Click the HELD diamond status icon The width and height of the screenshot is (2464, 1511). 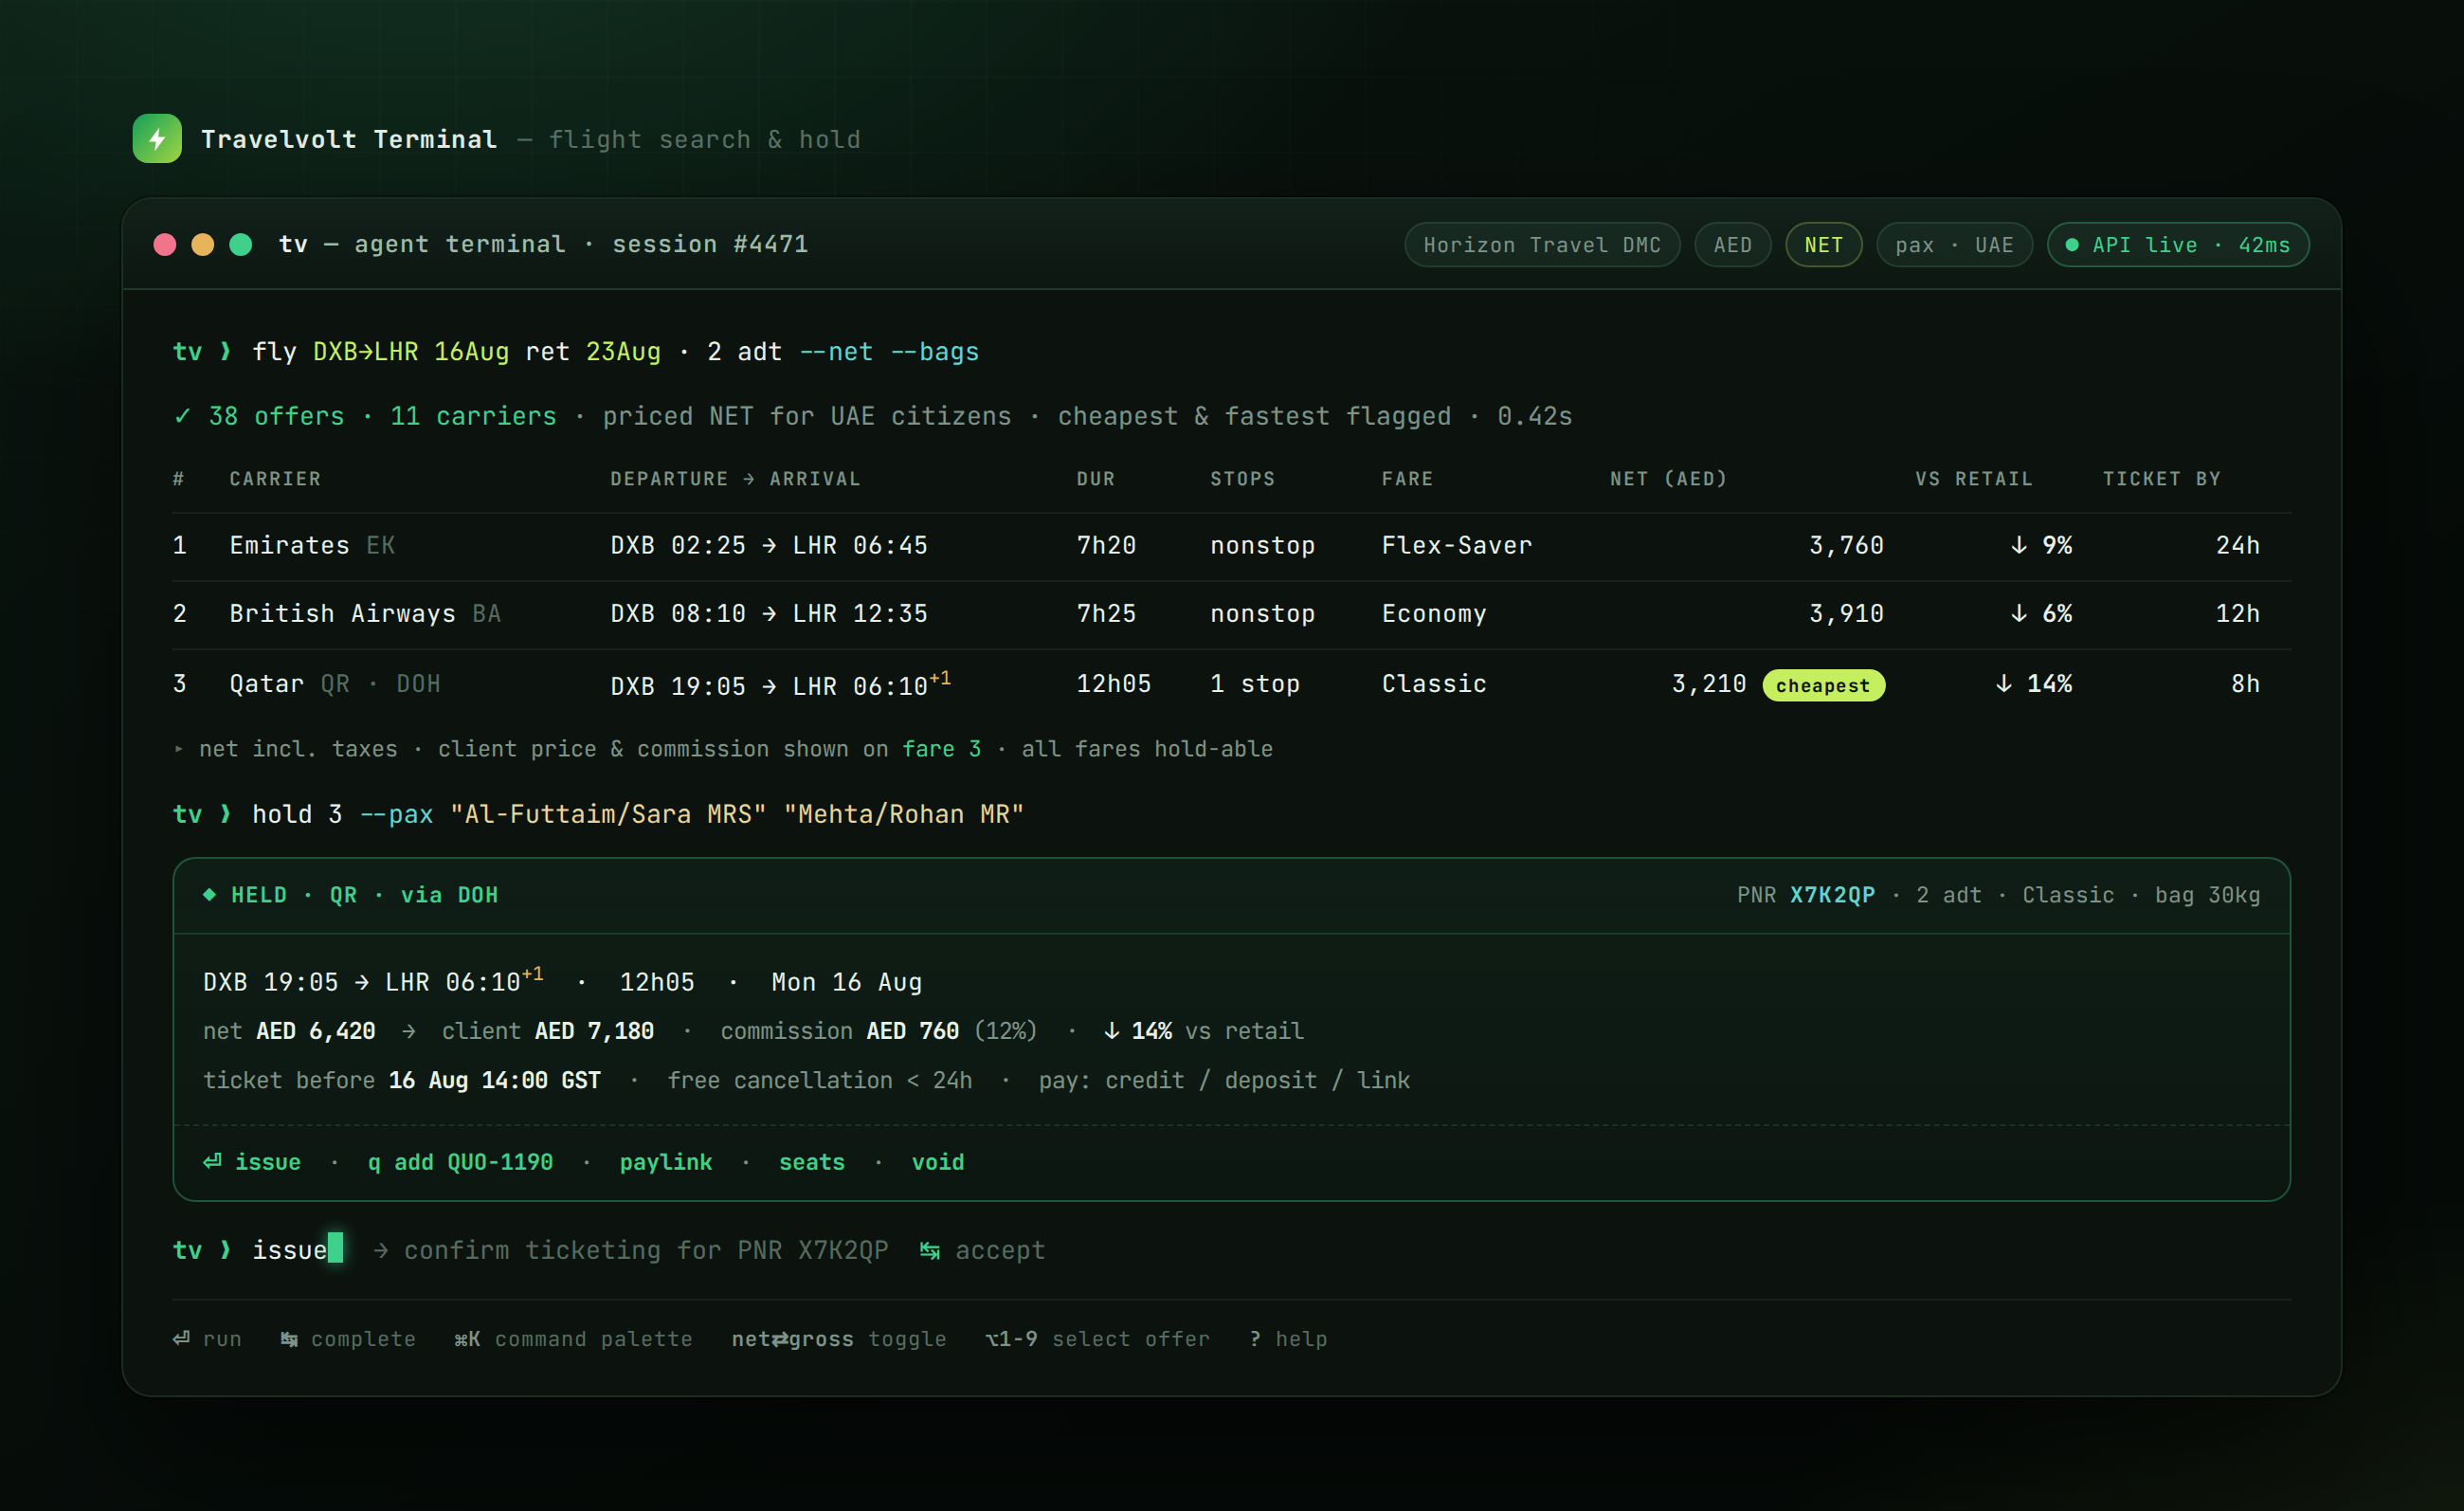pos(209,895)
